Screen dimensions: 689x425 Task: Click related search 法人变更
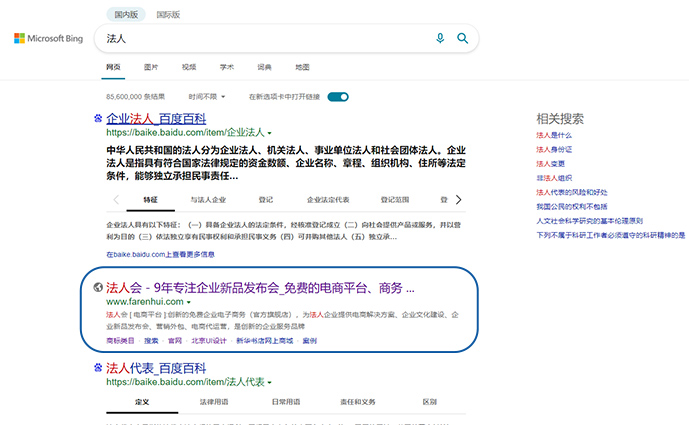(551, 163)
